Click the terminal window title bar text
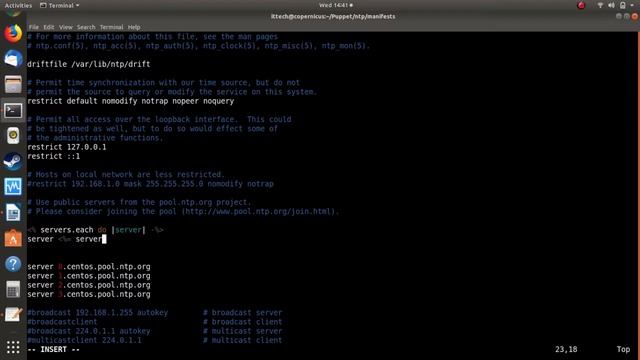Viewport: 640px width, 360px height. (333, 16)
